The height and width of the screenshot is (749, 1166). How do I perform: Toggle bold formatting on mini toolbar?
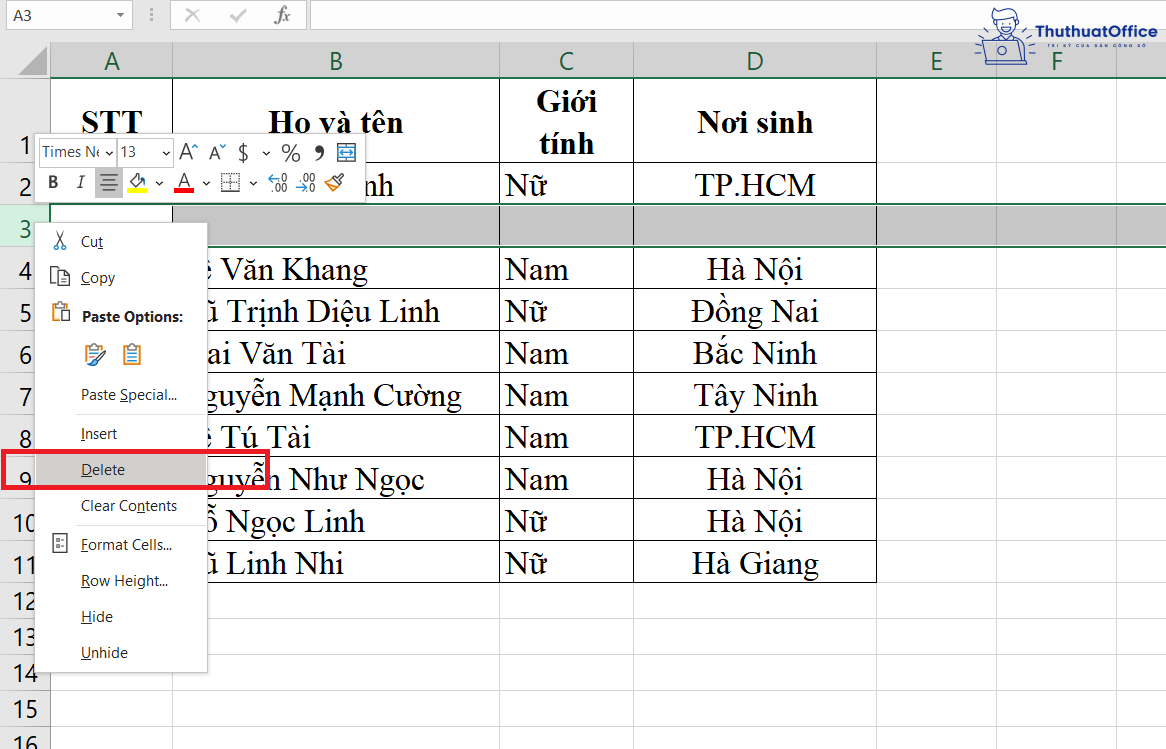(x=52, y=183)
